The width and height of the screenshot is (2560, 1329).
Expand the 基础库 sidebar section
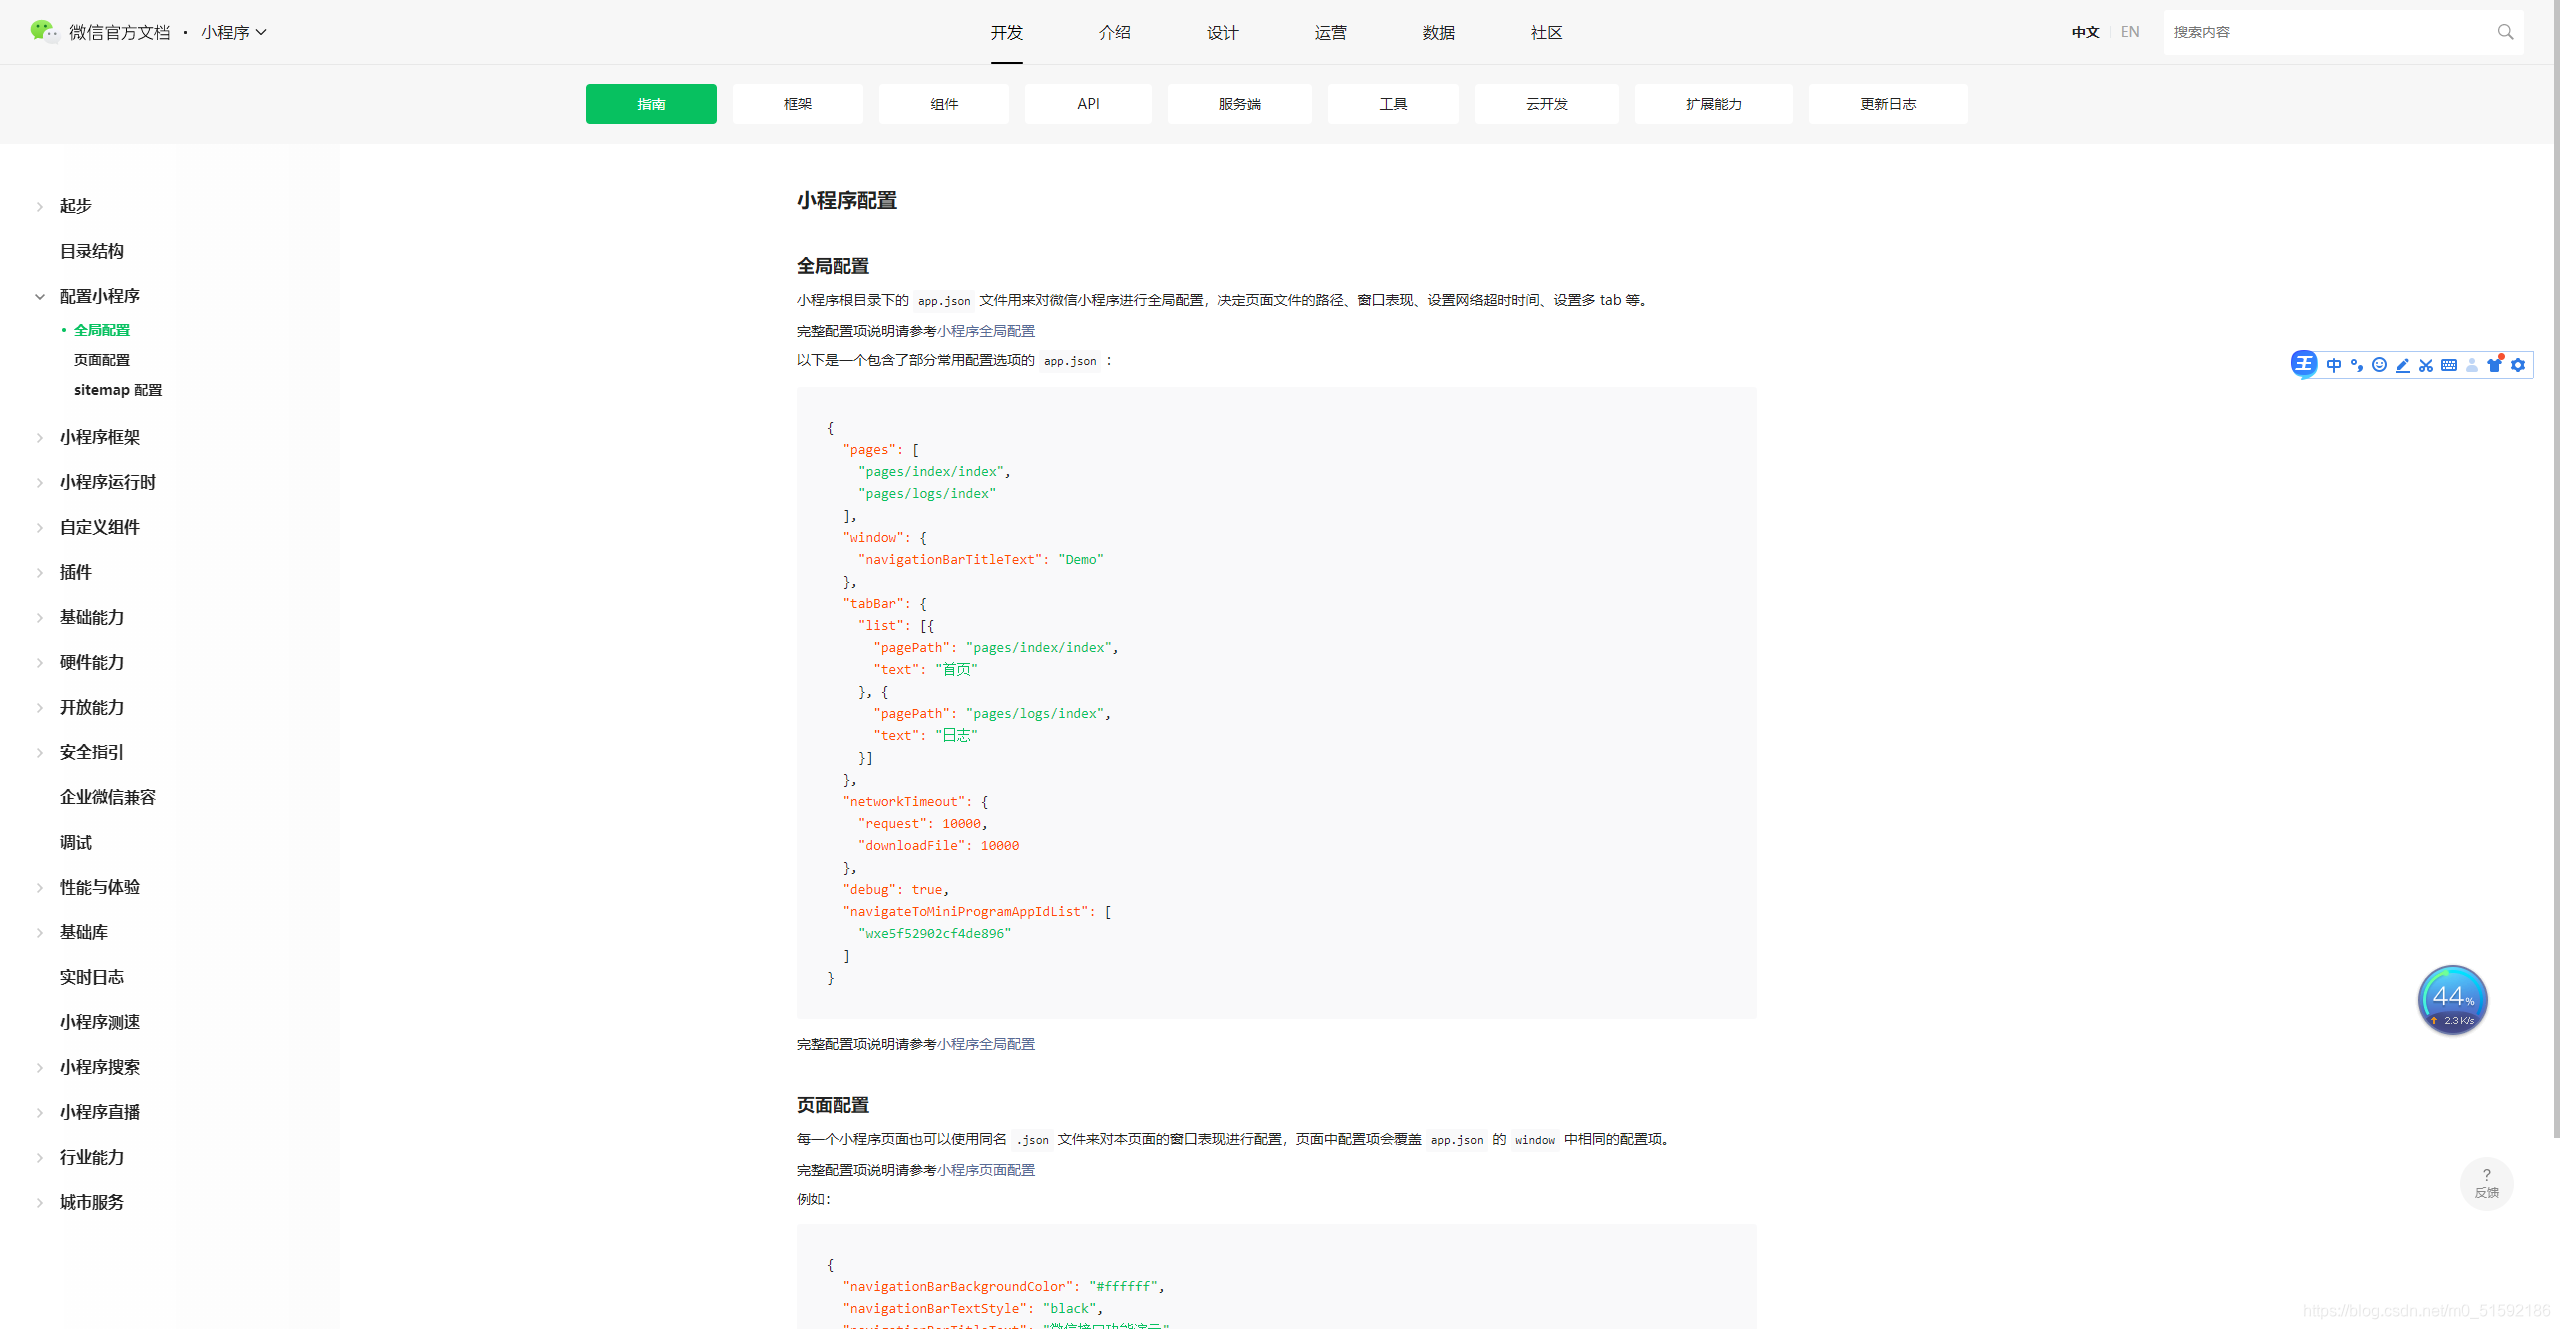tap(40, 932)
